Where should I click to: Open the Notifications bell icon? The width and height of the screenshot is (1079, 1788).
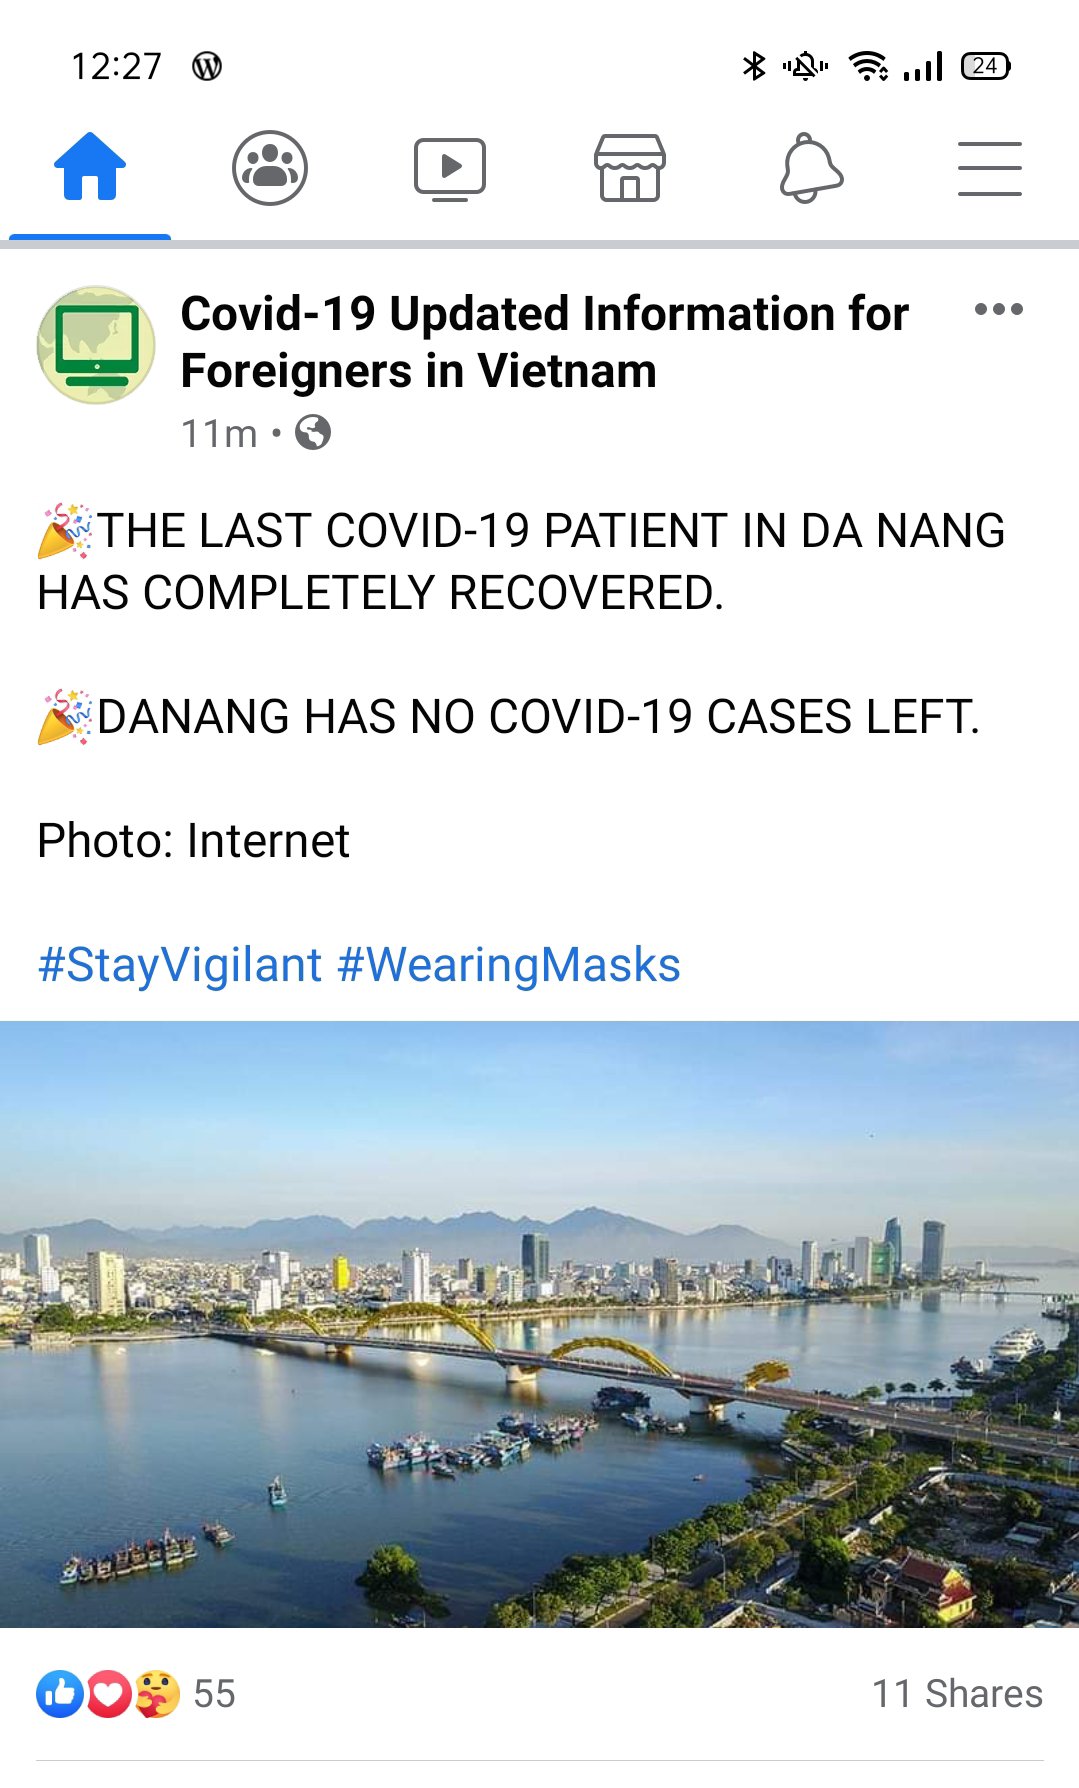[811, 168]
